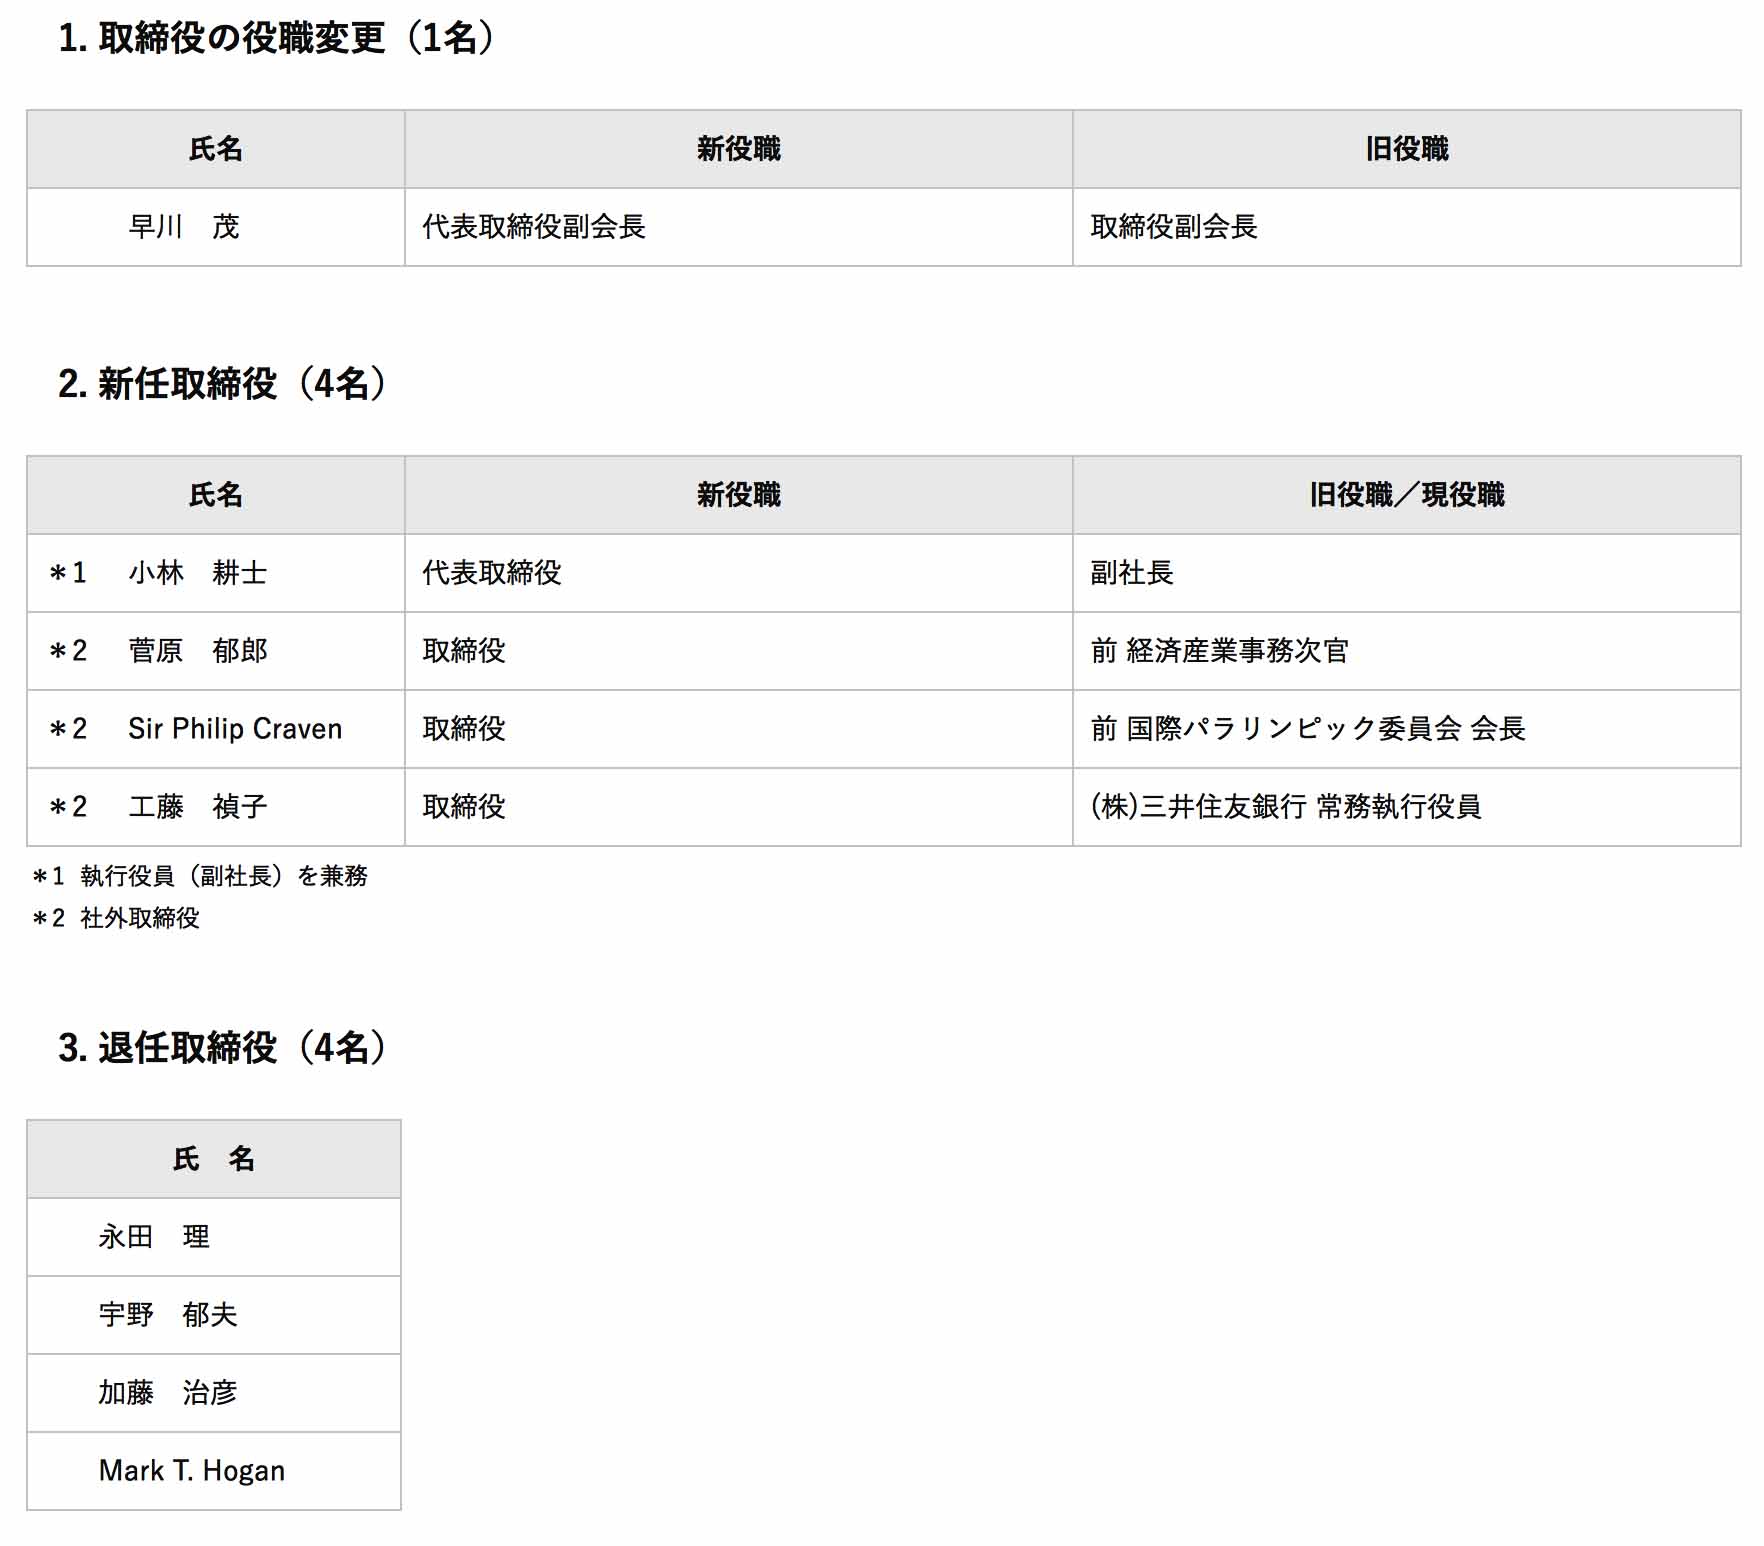Click the '氏名' header in the second table
This screenshot has width=1764, height=1546.
tap(216, 495)
